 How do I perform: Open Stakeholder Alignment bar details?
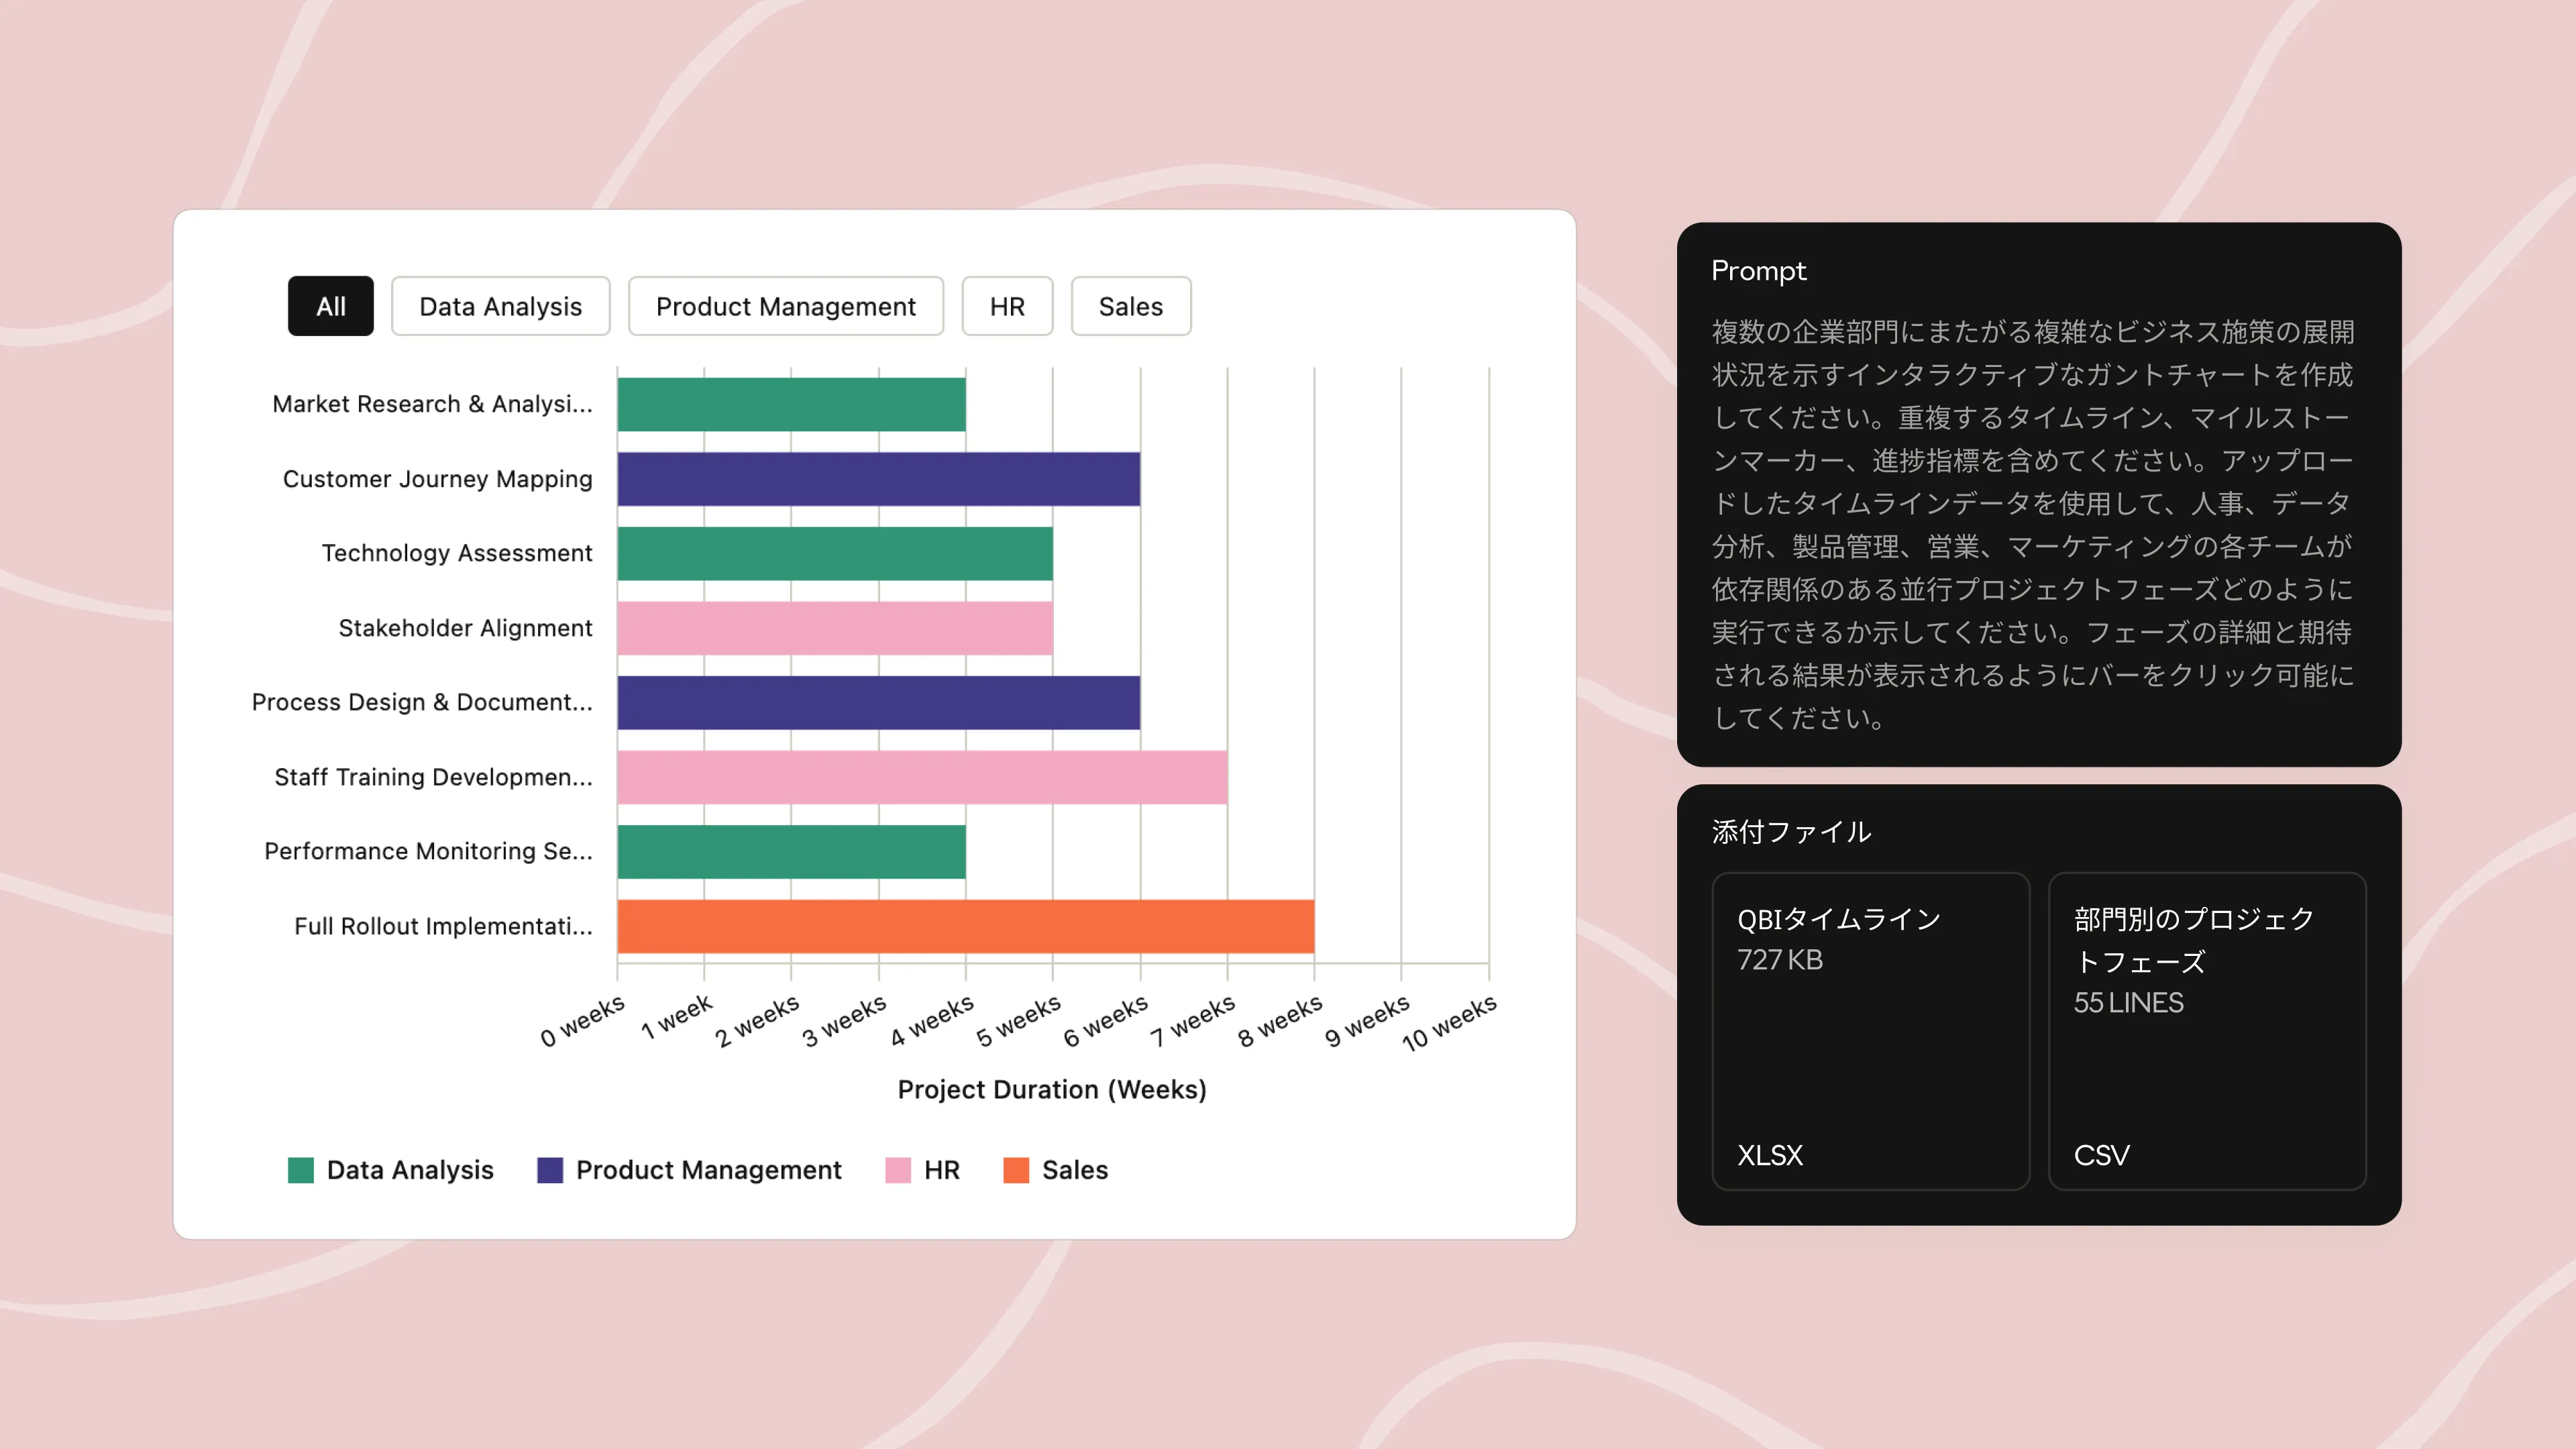(x=834, y=628)
